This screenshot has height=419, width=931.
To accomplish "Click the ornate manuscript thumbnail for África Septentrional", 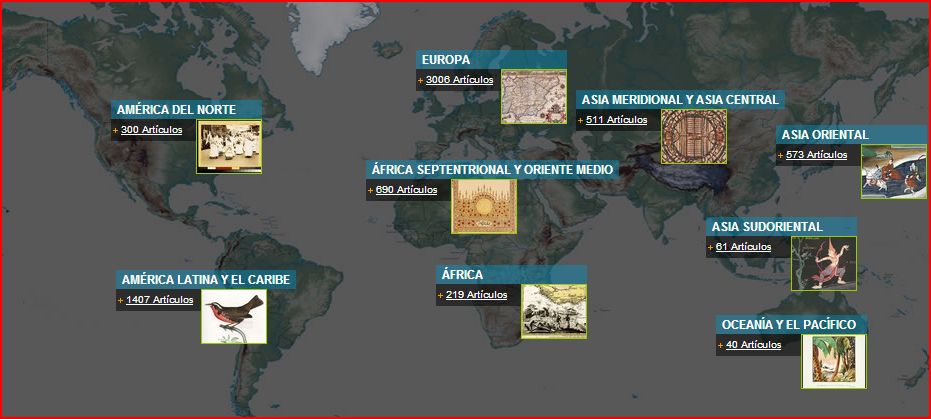I will (484, 206).
